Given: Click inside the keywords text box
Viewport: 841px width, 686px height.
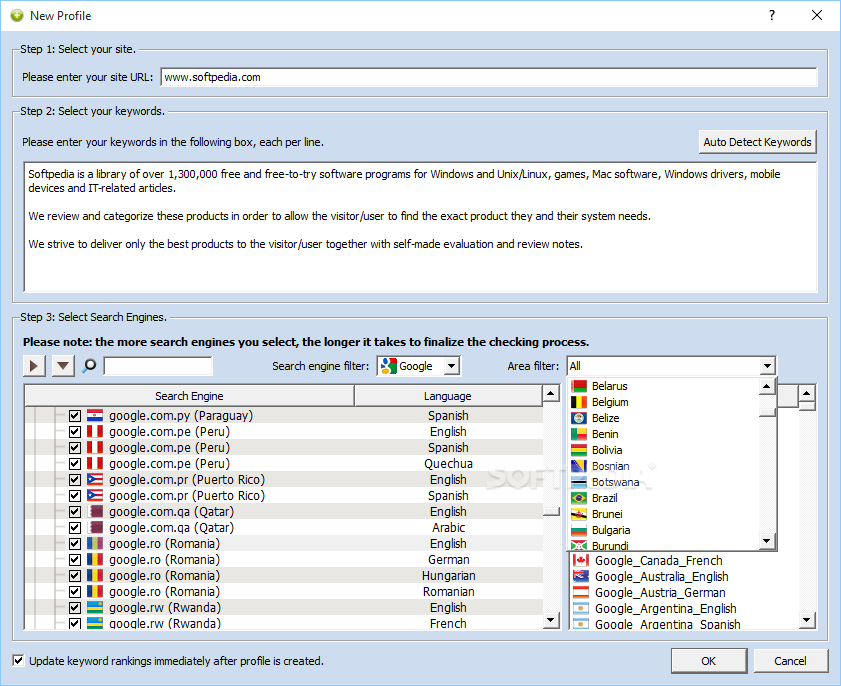Looking at the screenshot, I should [x=420, y=226].
